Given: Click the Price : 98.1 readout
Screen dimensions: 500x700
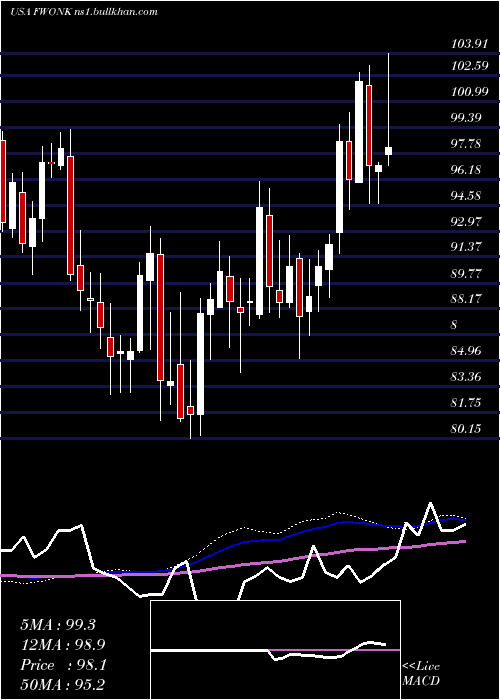Looking at the screenshot, I should pos(63,665).
